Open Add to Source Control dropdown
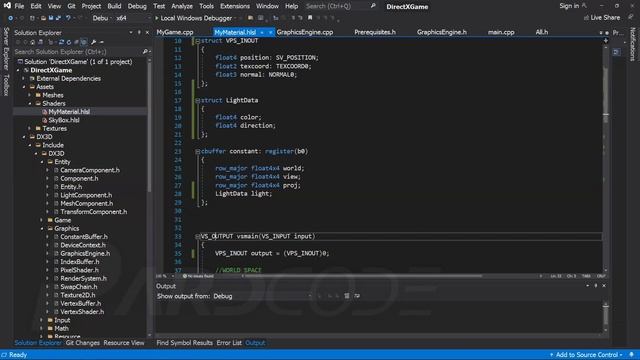 click(586, 355)
